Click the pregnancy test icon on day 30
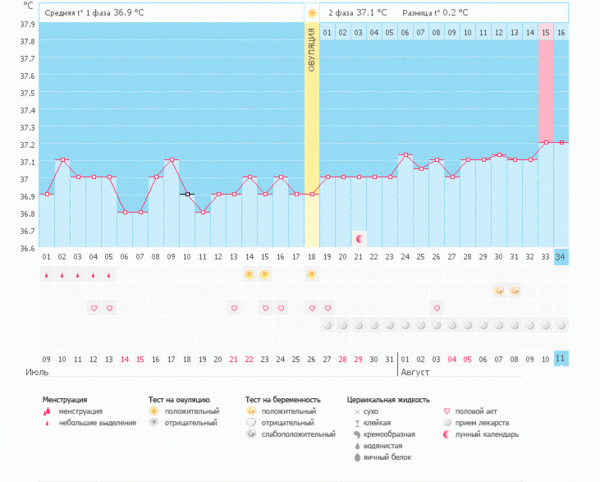This screenshot has width=600, height=482. point(498,291)
